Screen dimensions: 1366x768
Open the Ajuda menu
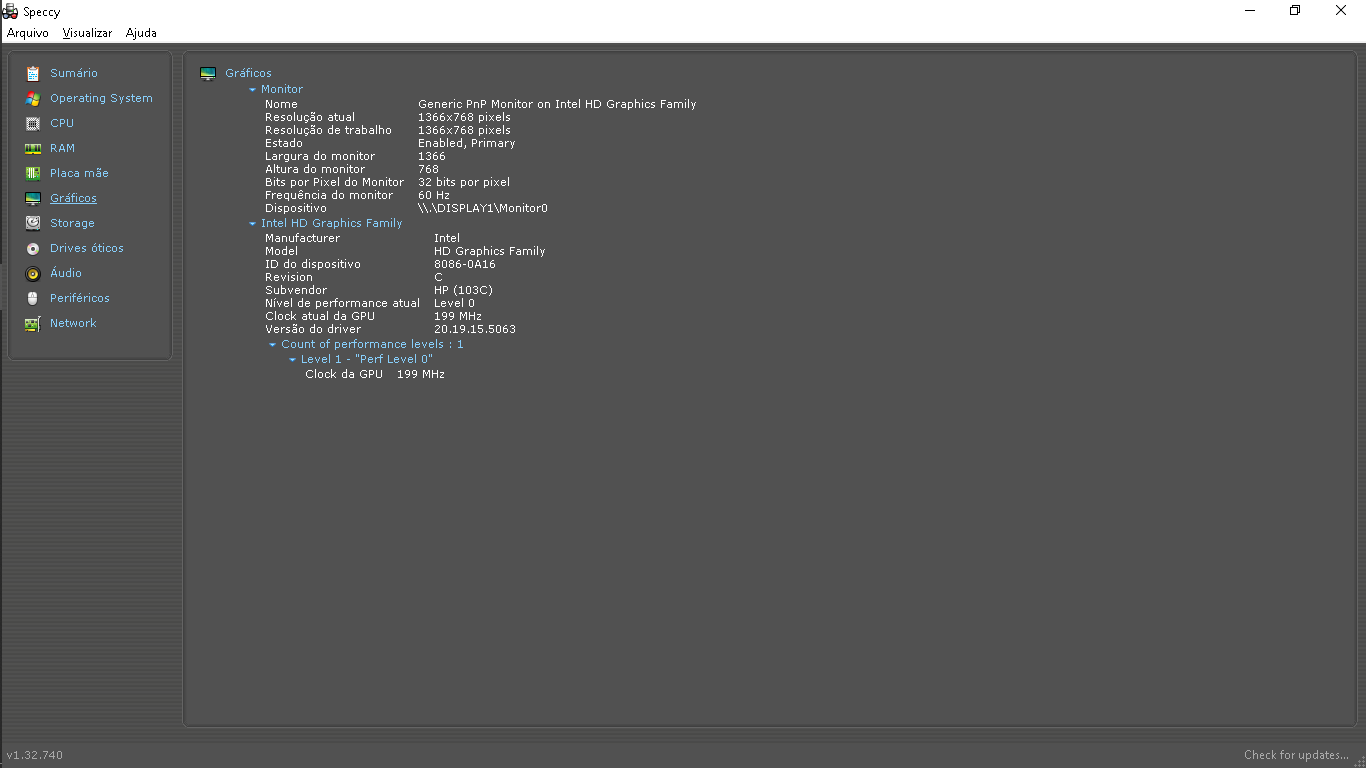pyautogui.click(x=141, y=33)
